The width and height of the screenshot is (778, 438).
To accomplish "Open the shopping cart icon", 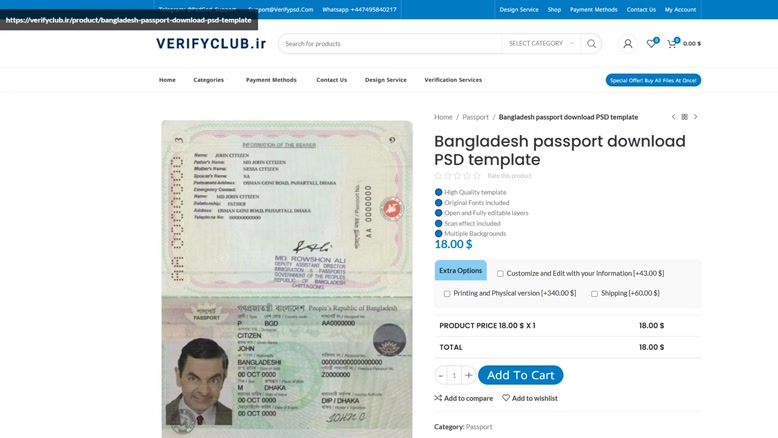I will pos(672,44).
